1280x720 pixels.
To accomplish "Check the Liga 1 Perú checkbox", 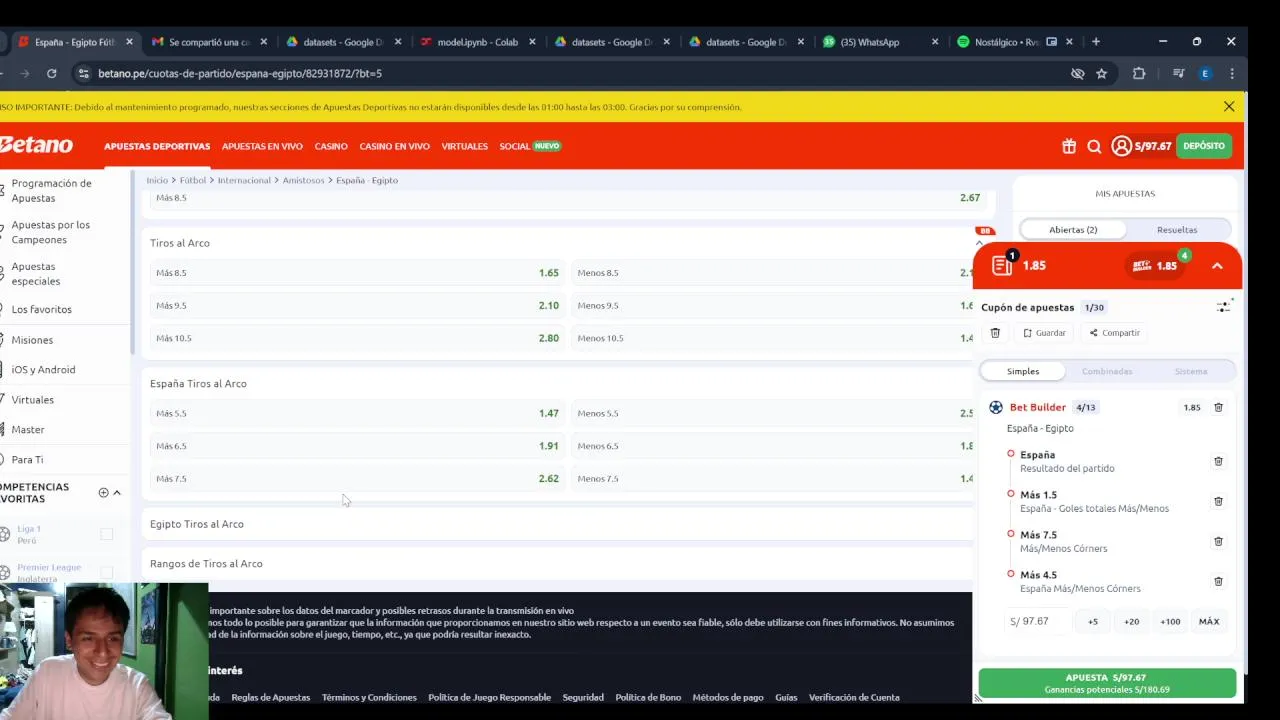I will (x=107, y=534).
